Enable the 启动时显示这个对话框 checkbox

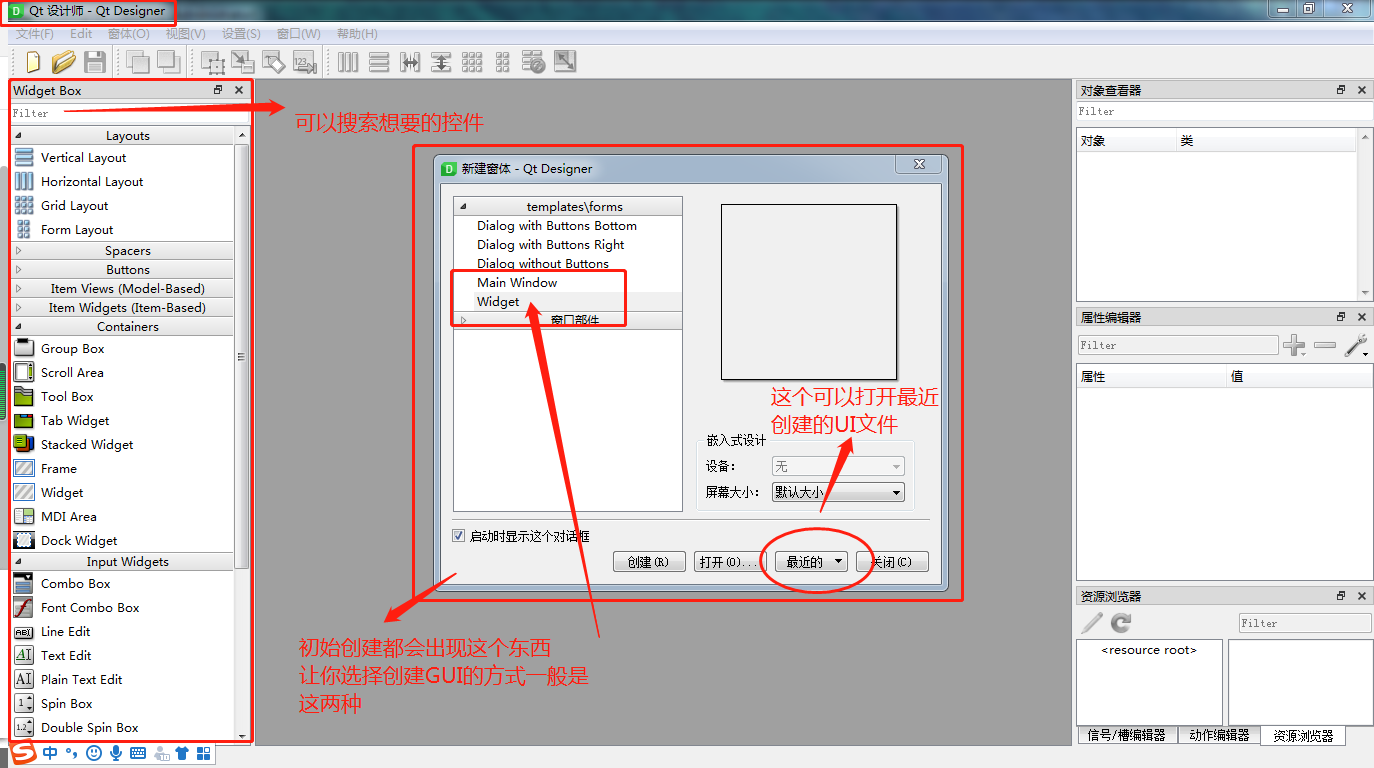458,534
